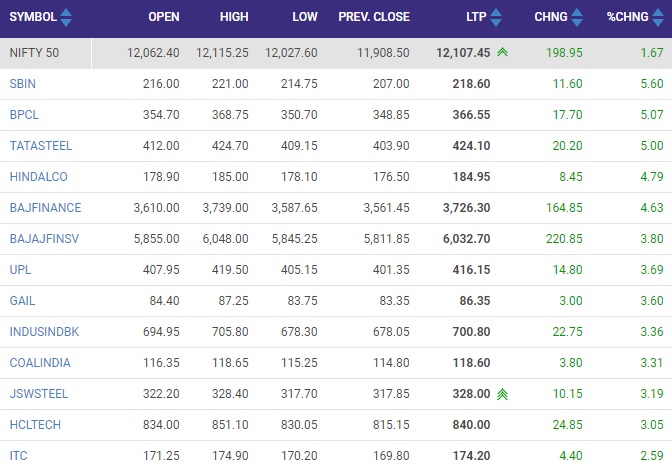Sort by CHNG using its arrow icon
672x466 pixels.
pyautogui.click(x=577, y=17)
